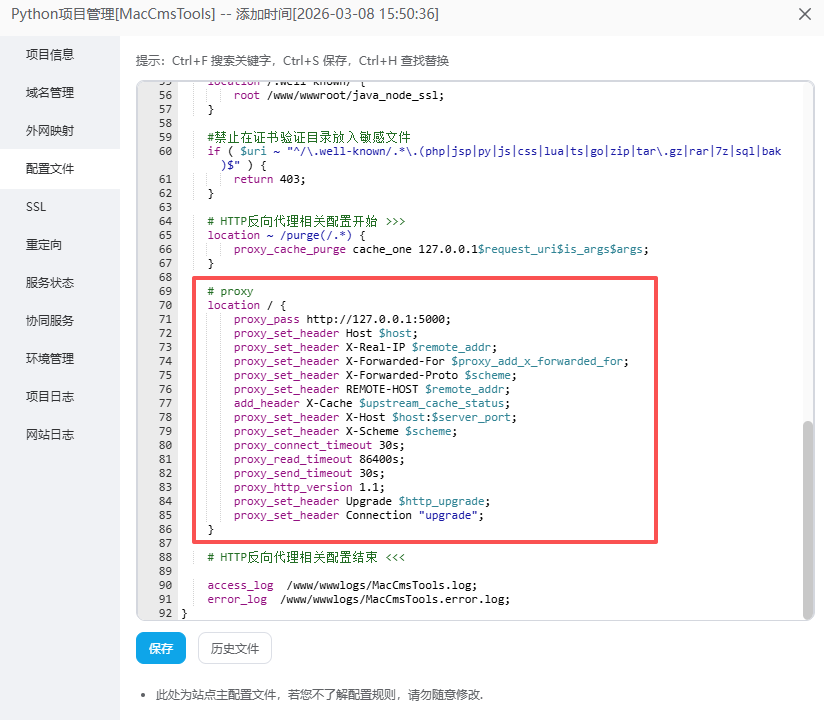Viewport: 824px width, 720px height.
Task: Go to the SSL settings tab
Action: (36, 207)
